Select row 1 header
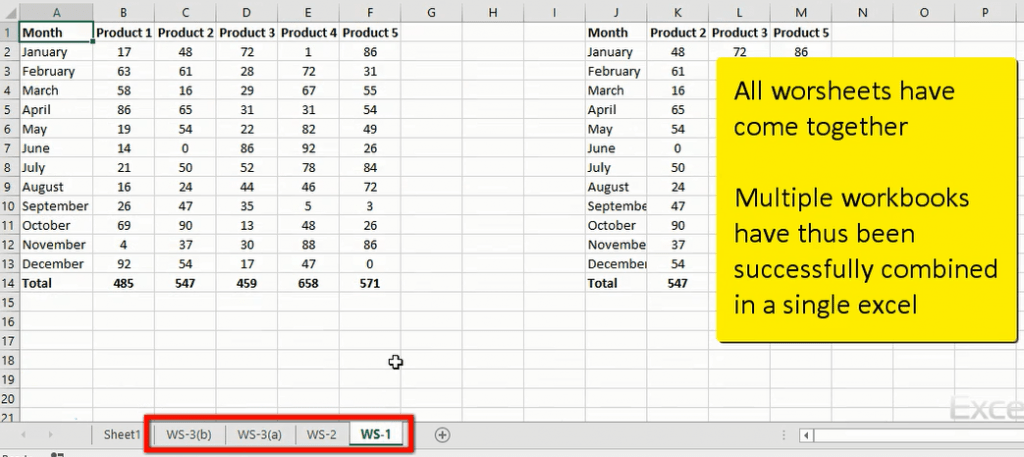This screenshot has height=457, width=1024. tap(9, 33)
